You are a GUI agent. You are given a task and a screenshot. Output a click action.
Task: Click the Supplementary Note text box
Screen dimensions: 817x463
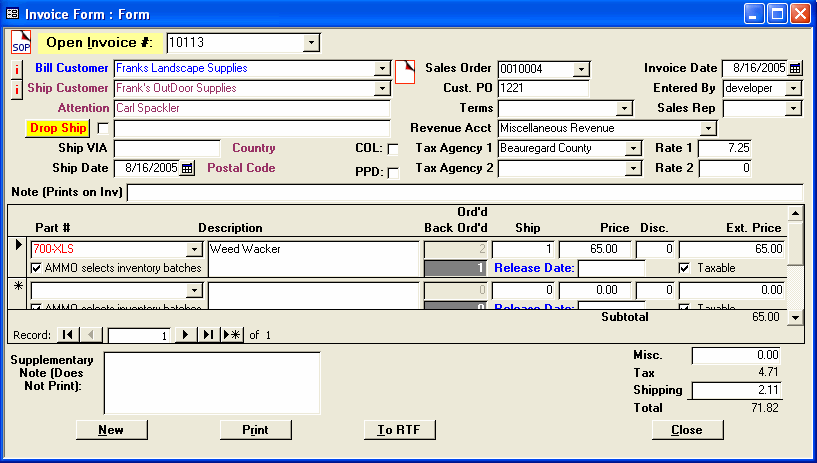[x=212, y=383]
